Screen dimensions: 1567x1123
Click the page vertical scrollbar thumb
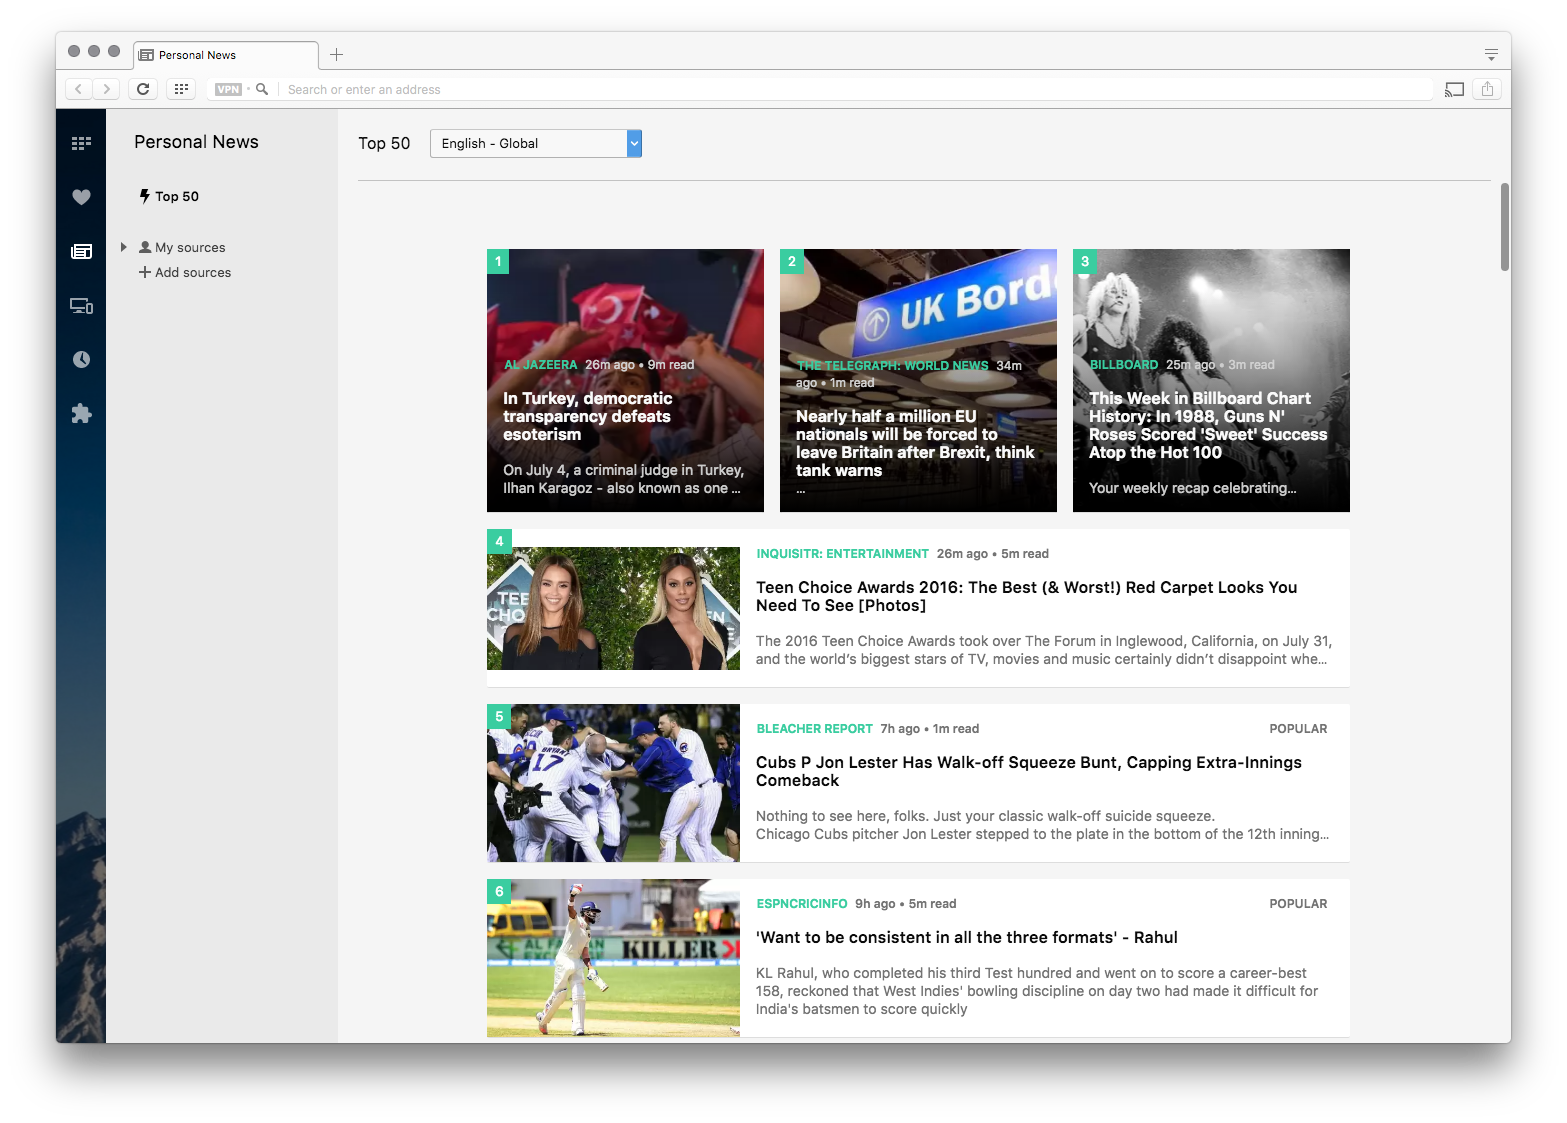pos(1504,226)
